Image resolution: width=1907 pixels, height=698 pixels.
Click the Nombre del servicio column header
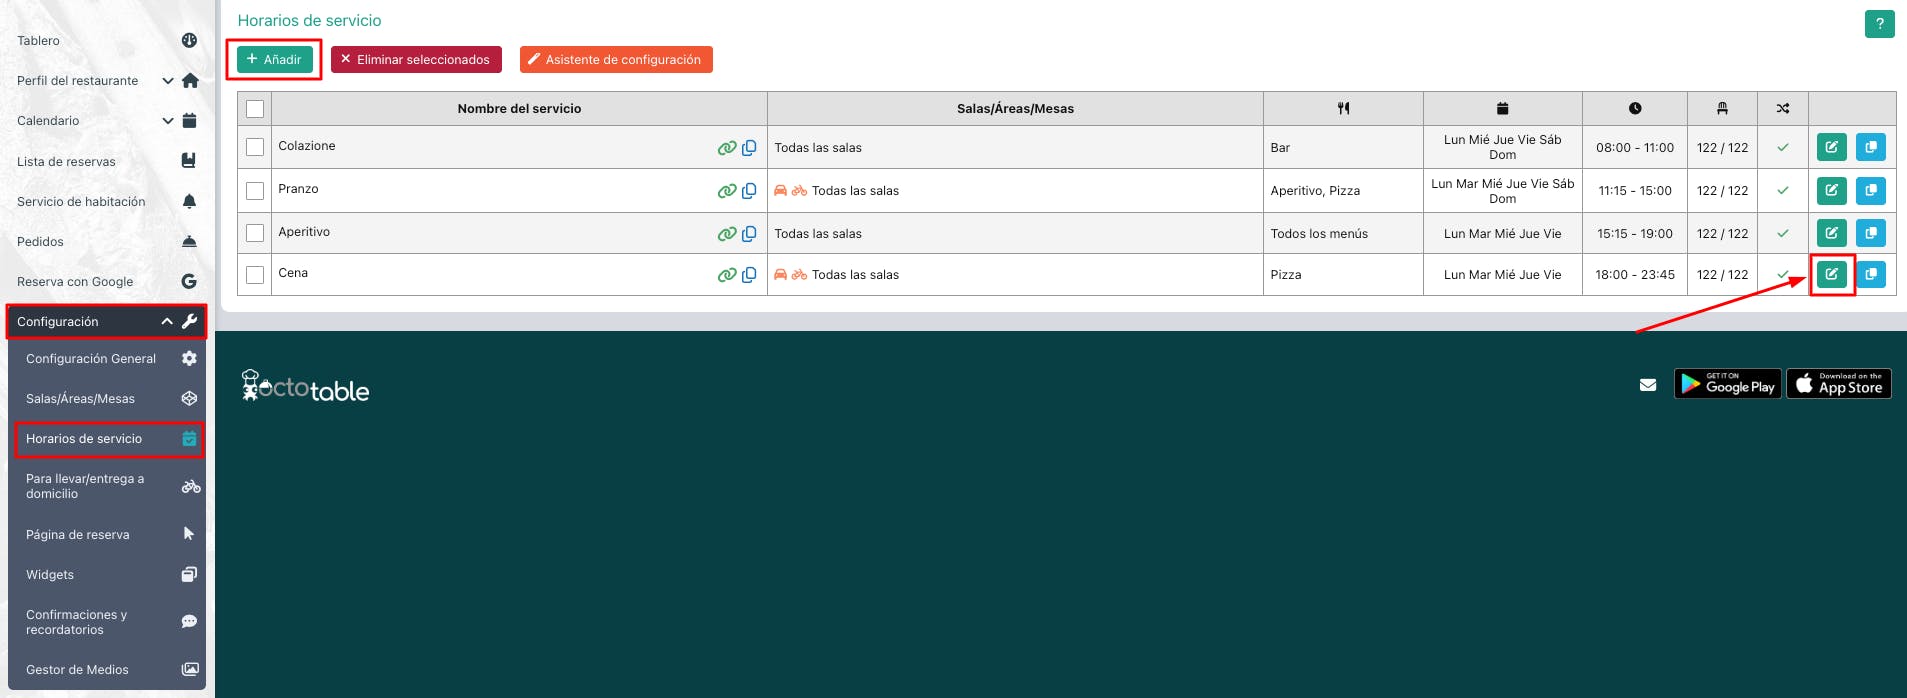(519, 108)
